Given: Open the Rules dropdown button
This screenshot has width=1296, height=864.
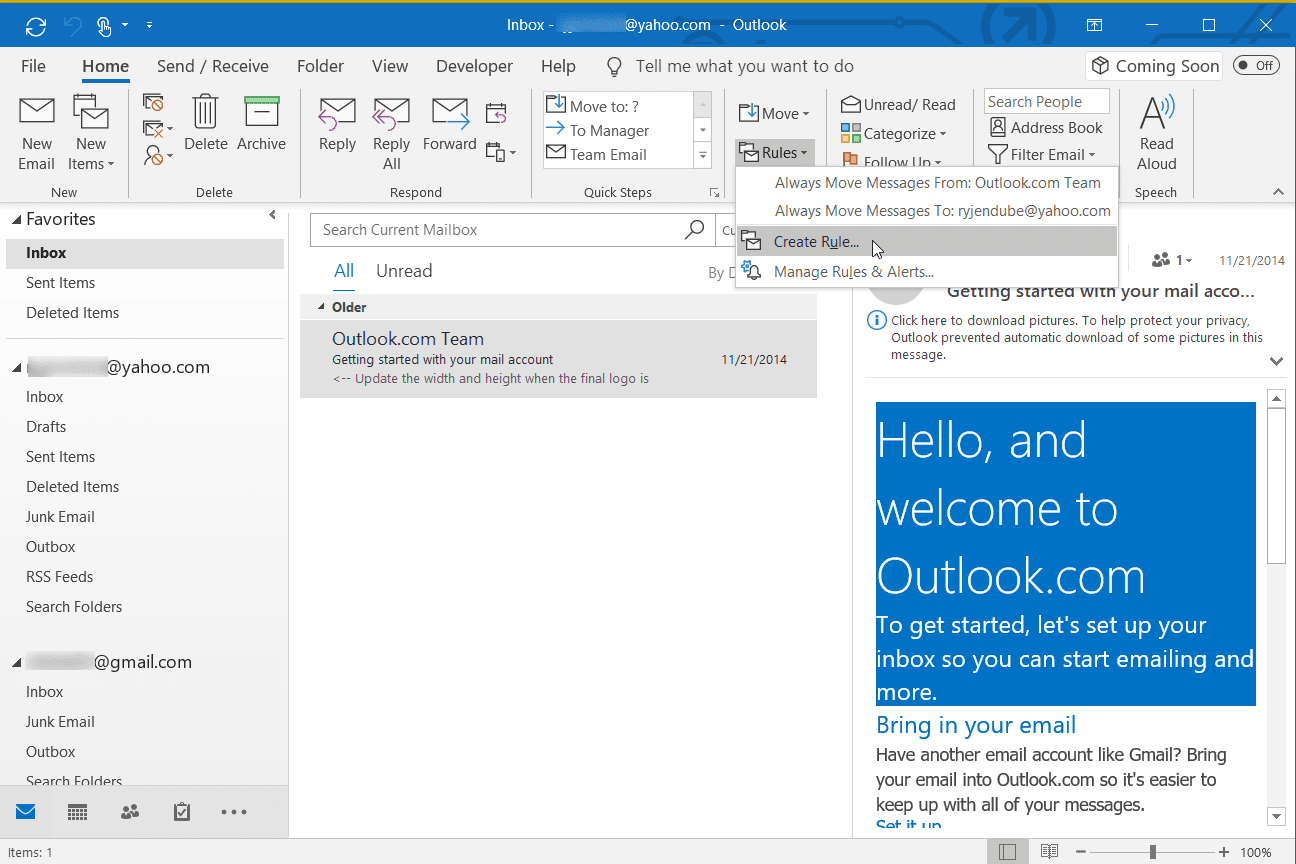Looking at the screenshot, I should 774,152.
